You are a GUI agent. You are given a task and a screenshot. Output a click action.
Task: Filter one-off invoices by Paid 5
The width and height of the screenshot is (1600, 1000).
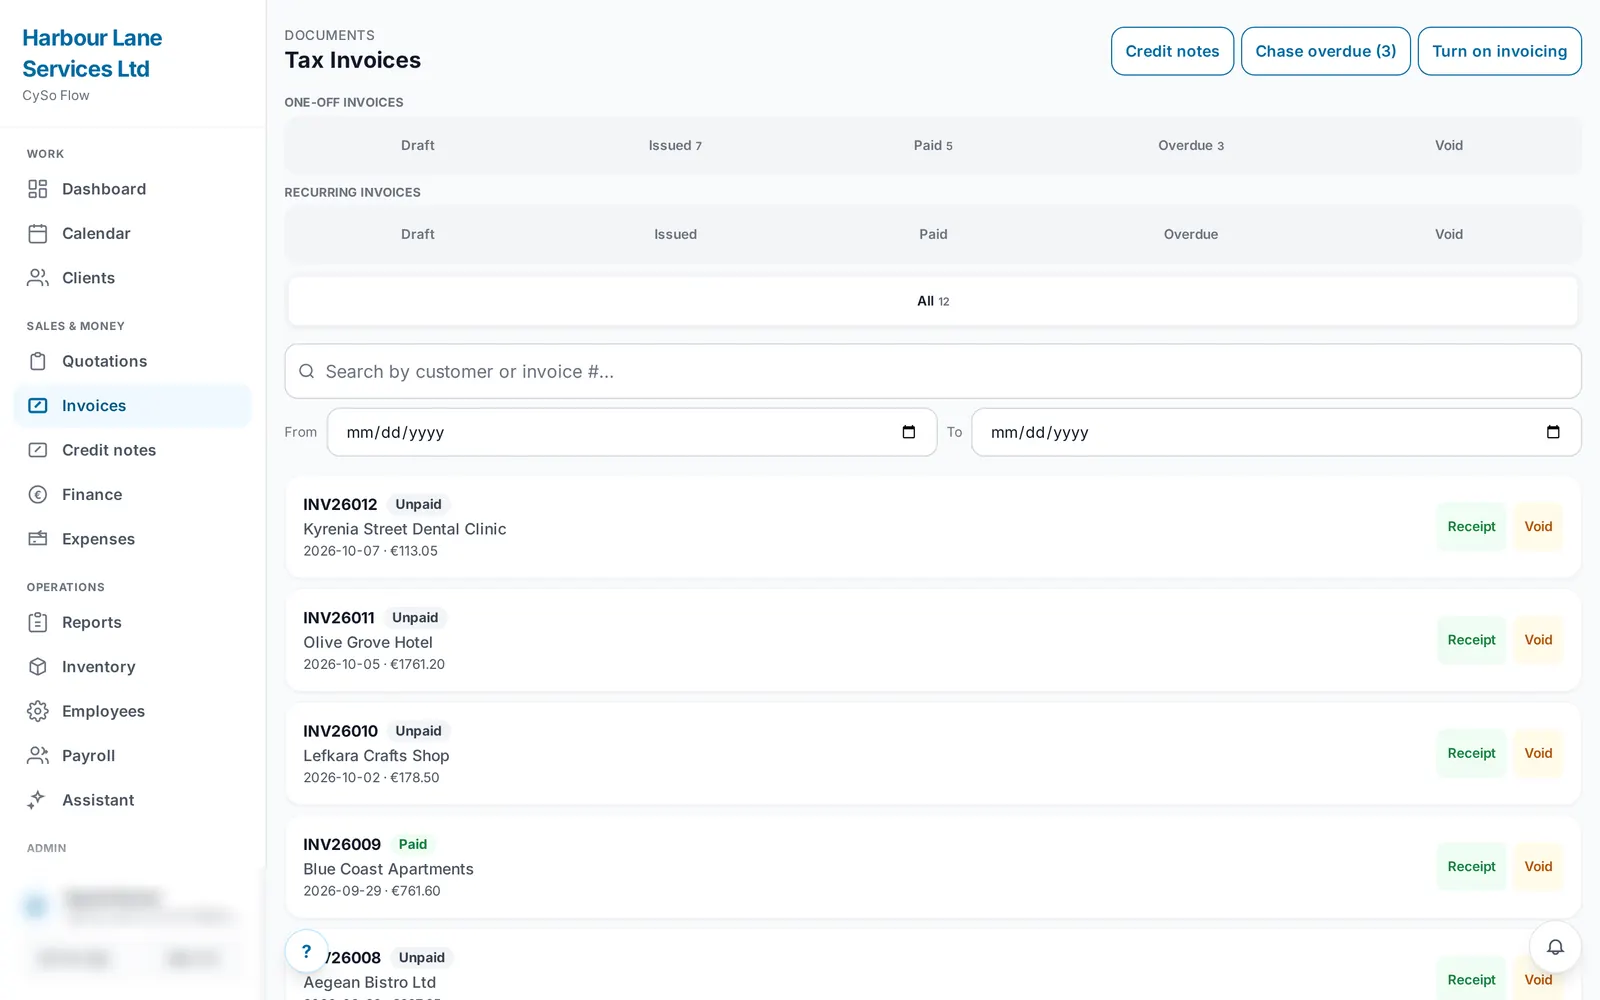pyautogui.click(x=933, y=145)
